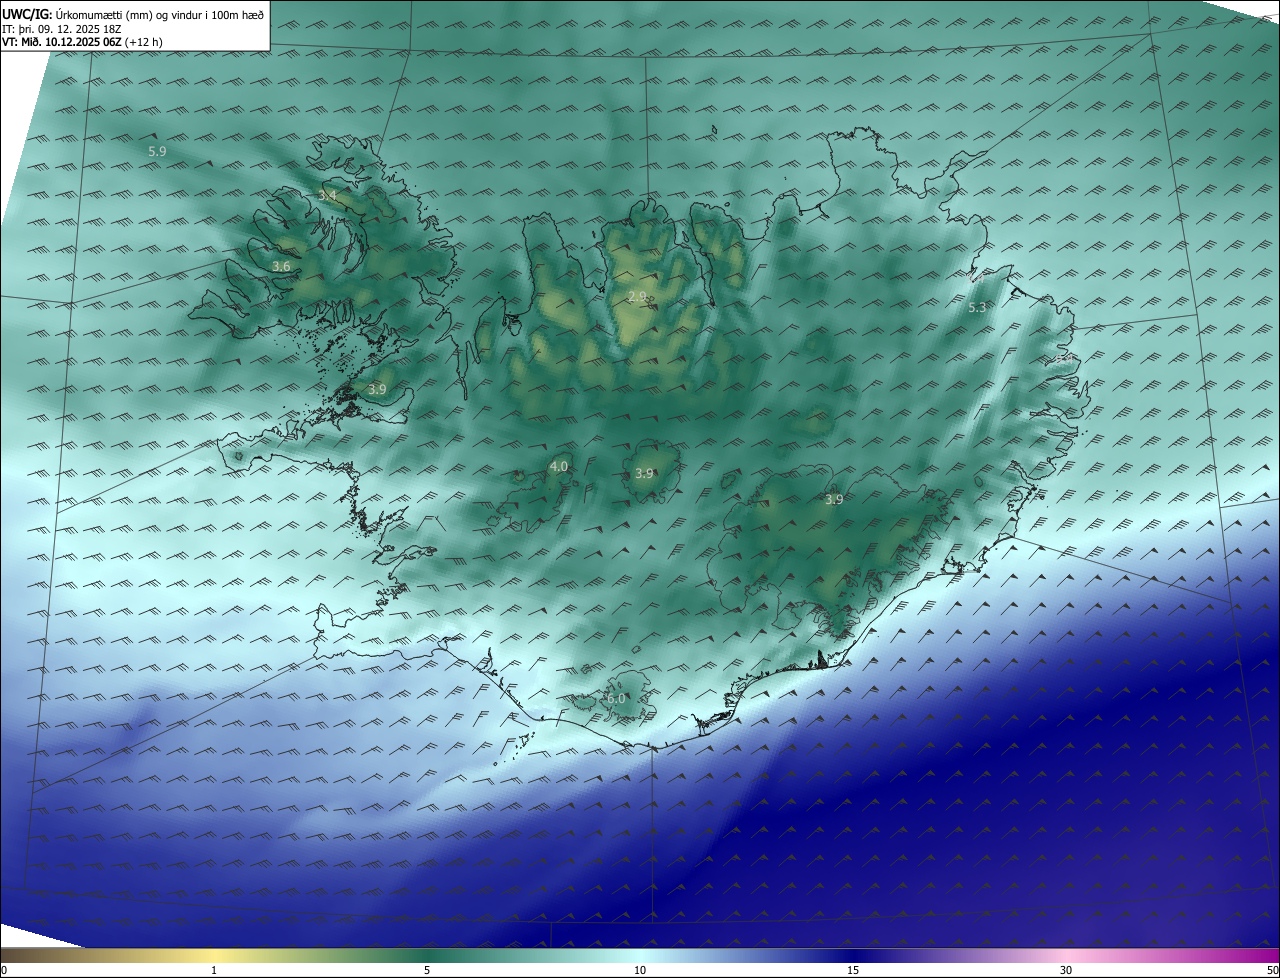Click the 3.4 value label in the Westfjords
This screenshot has width=1280, height=978.
click(328, 195)
